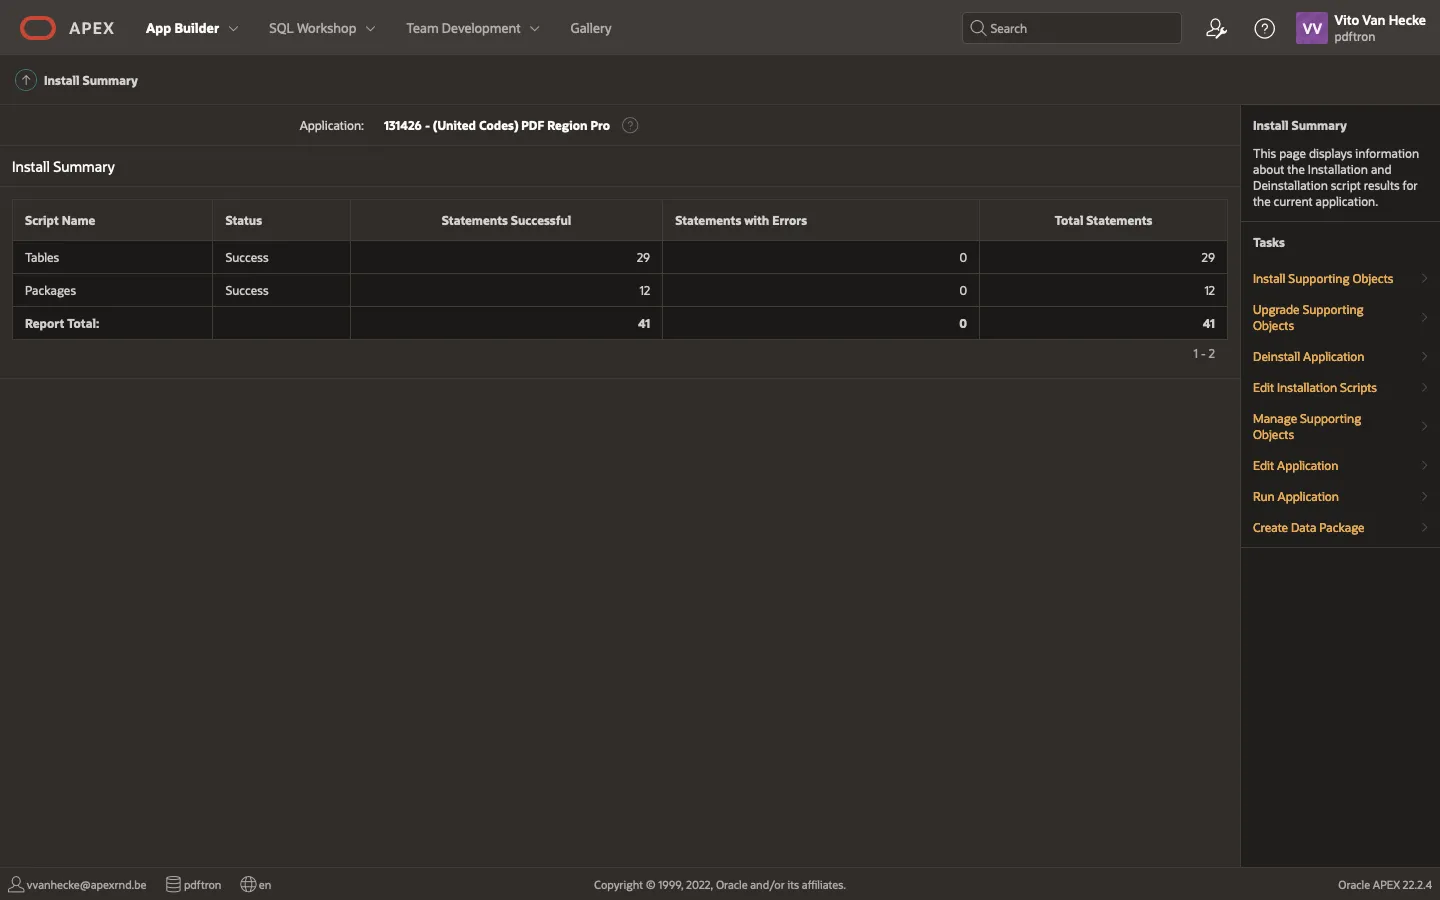Expand the App Builder dropdown arrow
The width and height of the screenshot is (1440, 900).
click(x=234, y=29)
